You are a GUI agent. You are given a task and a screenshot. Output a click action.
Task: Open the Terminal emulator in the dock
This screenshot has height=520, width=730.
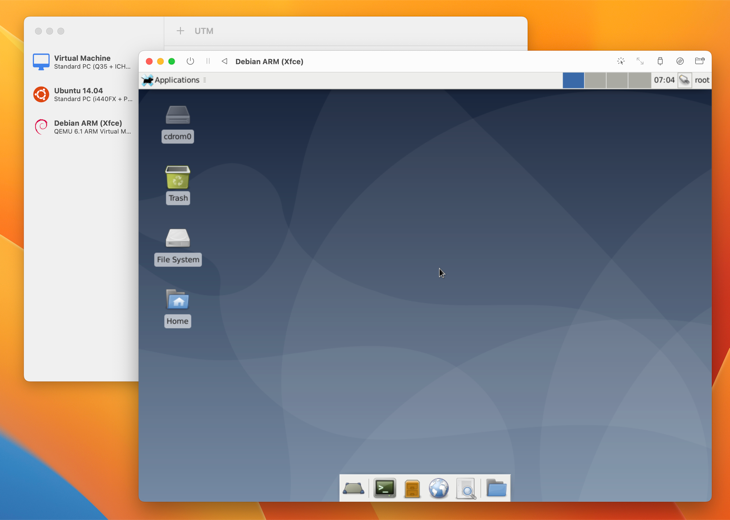[385, 488]
